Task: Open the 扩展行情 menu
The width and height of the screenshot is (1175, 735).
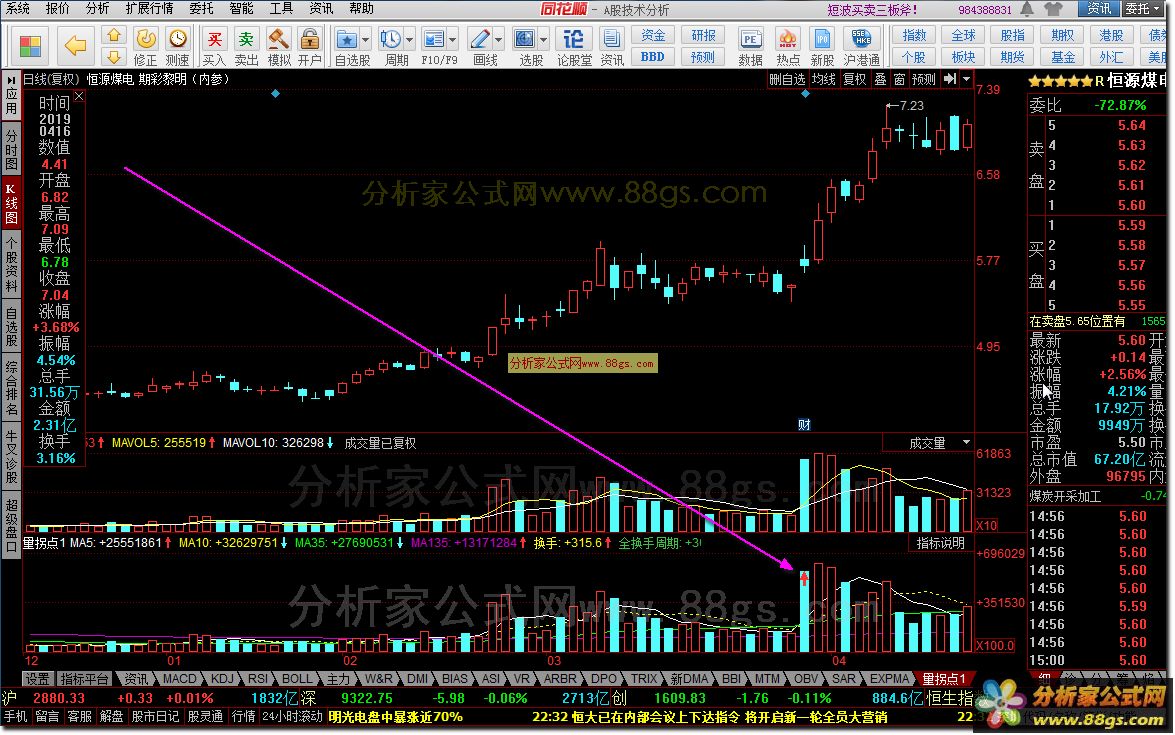Action: 149,8
